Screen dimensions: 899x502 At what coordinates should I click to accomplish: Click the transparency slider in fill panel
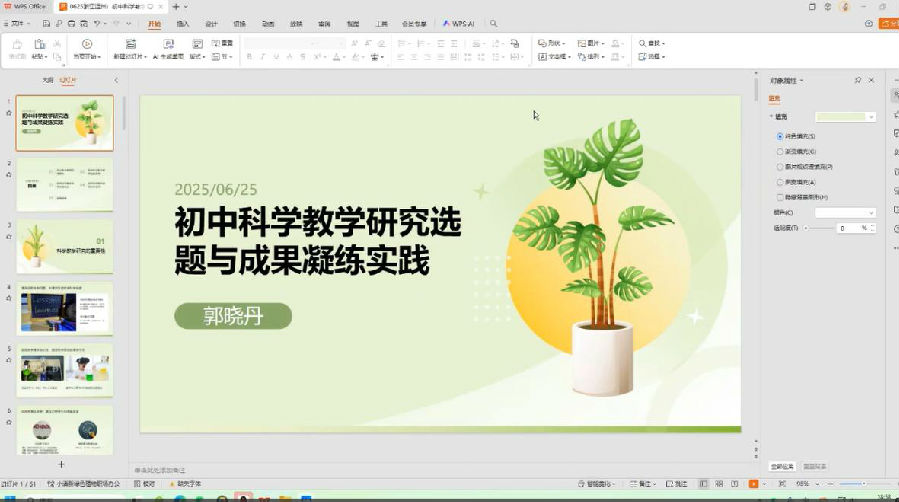(x=818, y=228)
